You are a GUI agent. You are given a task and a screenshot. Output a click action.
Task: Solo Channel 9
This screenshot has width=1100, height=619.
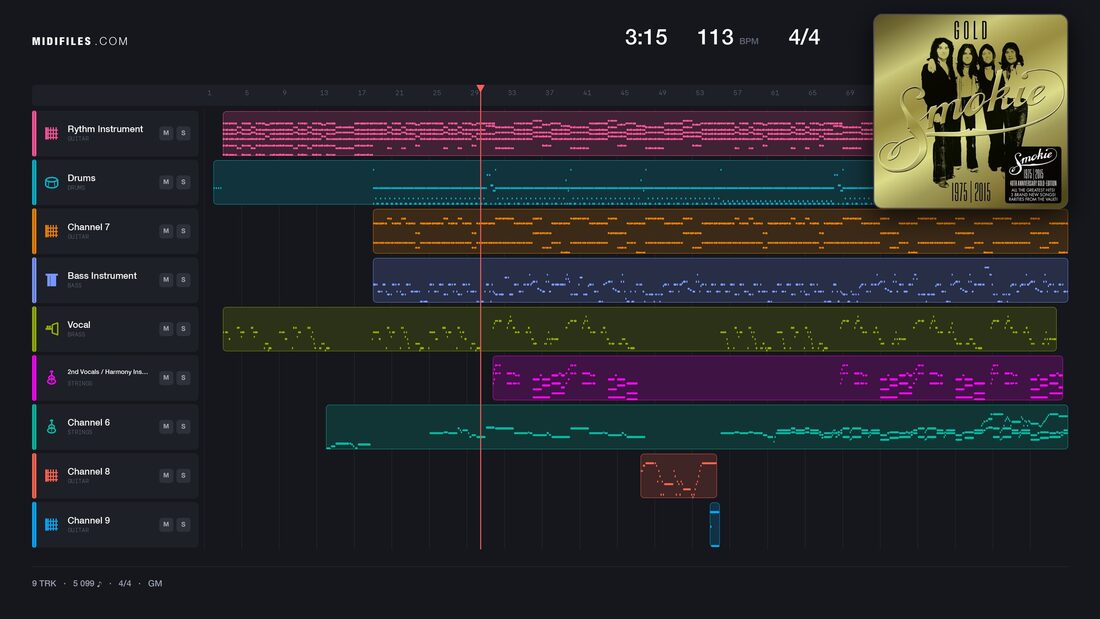coord(183,524)
